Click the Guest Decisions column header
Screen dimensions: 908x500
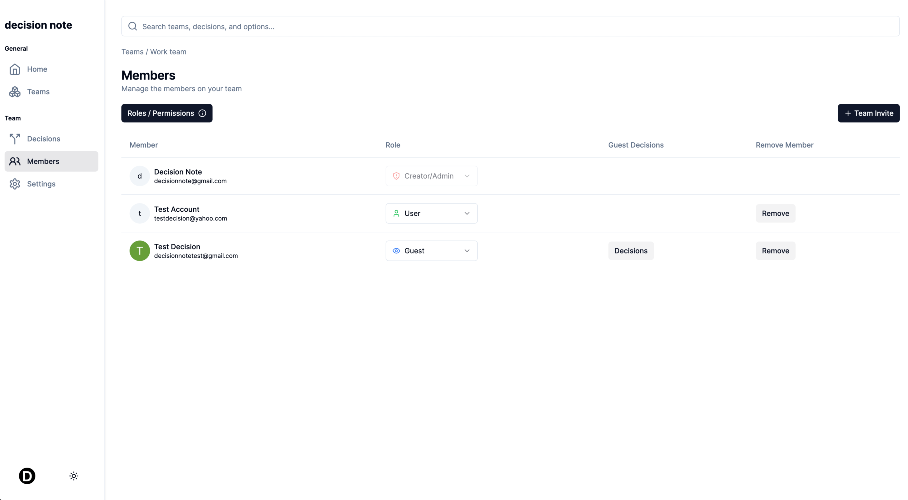[636, 145]
